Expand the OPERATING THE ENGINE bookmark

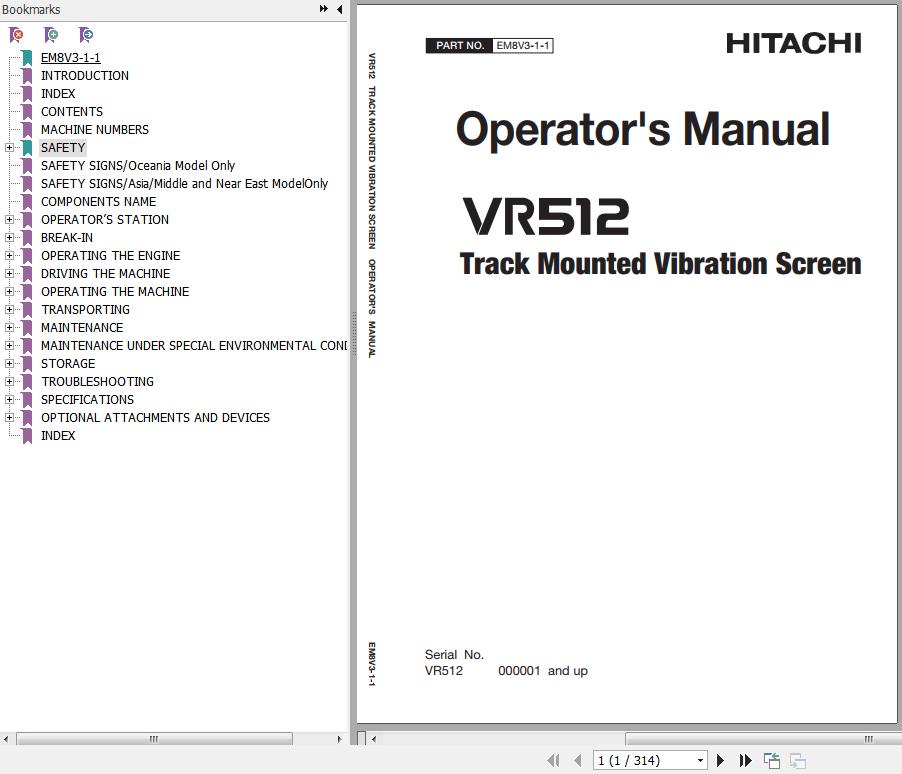[9, 256]
